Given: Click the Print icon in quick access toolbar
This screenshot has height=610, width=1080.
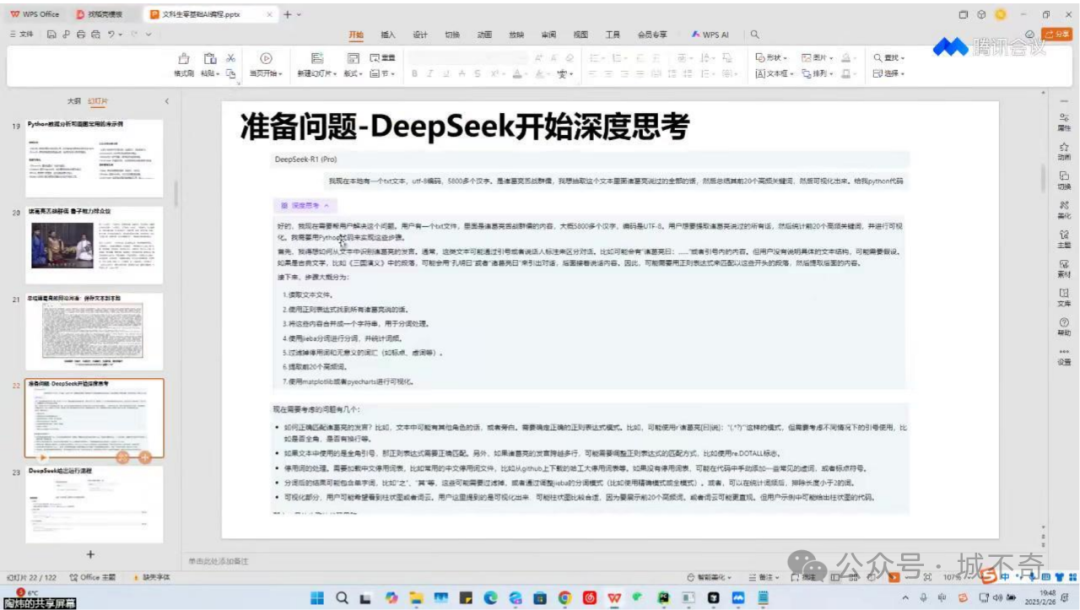Looking at the screenshot, I should (x=81, y=34).
